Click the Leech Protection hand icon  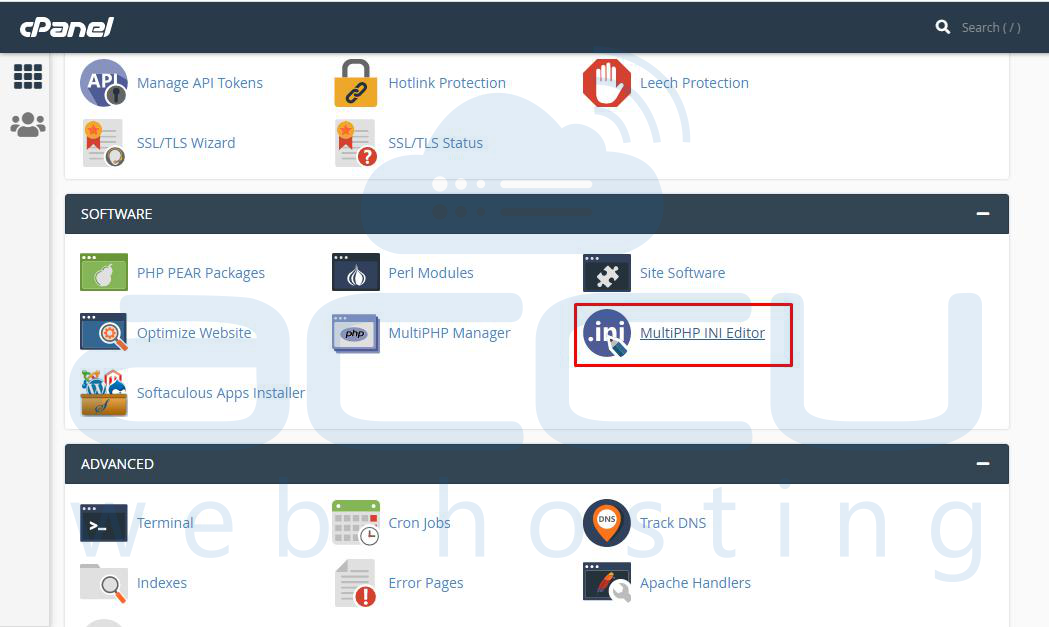[x=607, y=83]
